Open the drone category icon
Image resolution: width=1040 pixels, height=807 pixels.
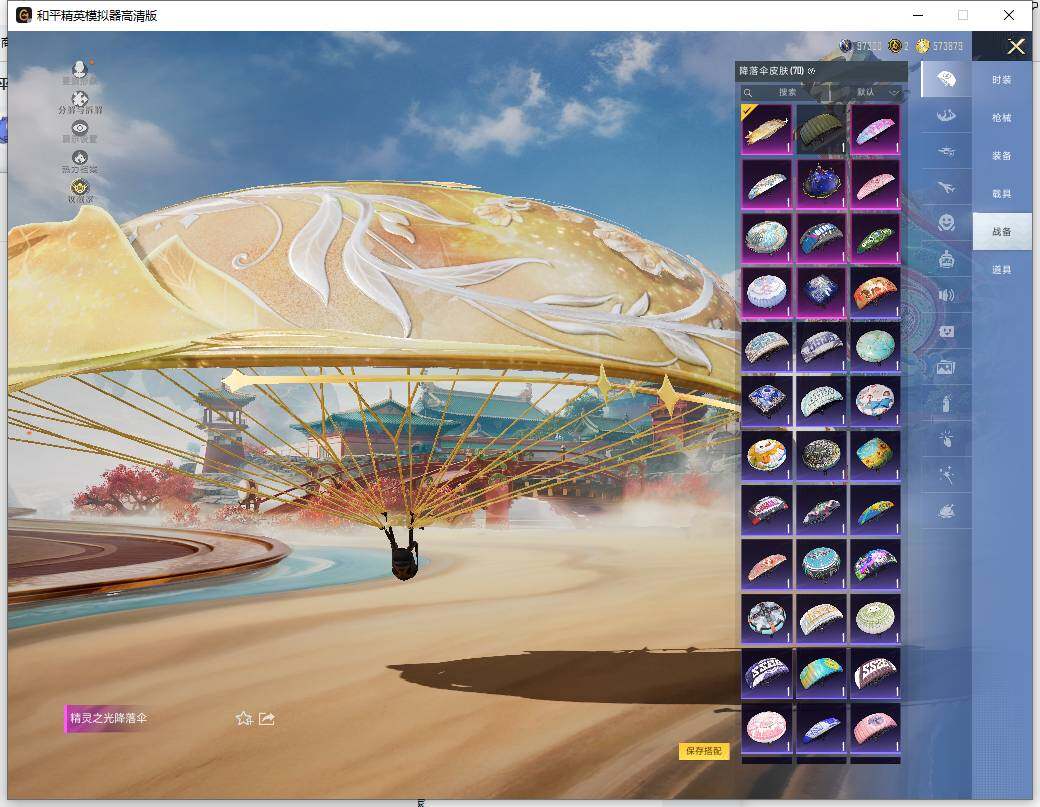[x=946, y=151]
